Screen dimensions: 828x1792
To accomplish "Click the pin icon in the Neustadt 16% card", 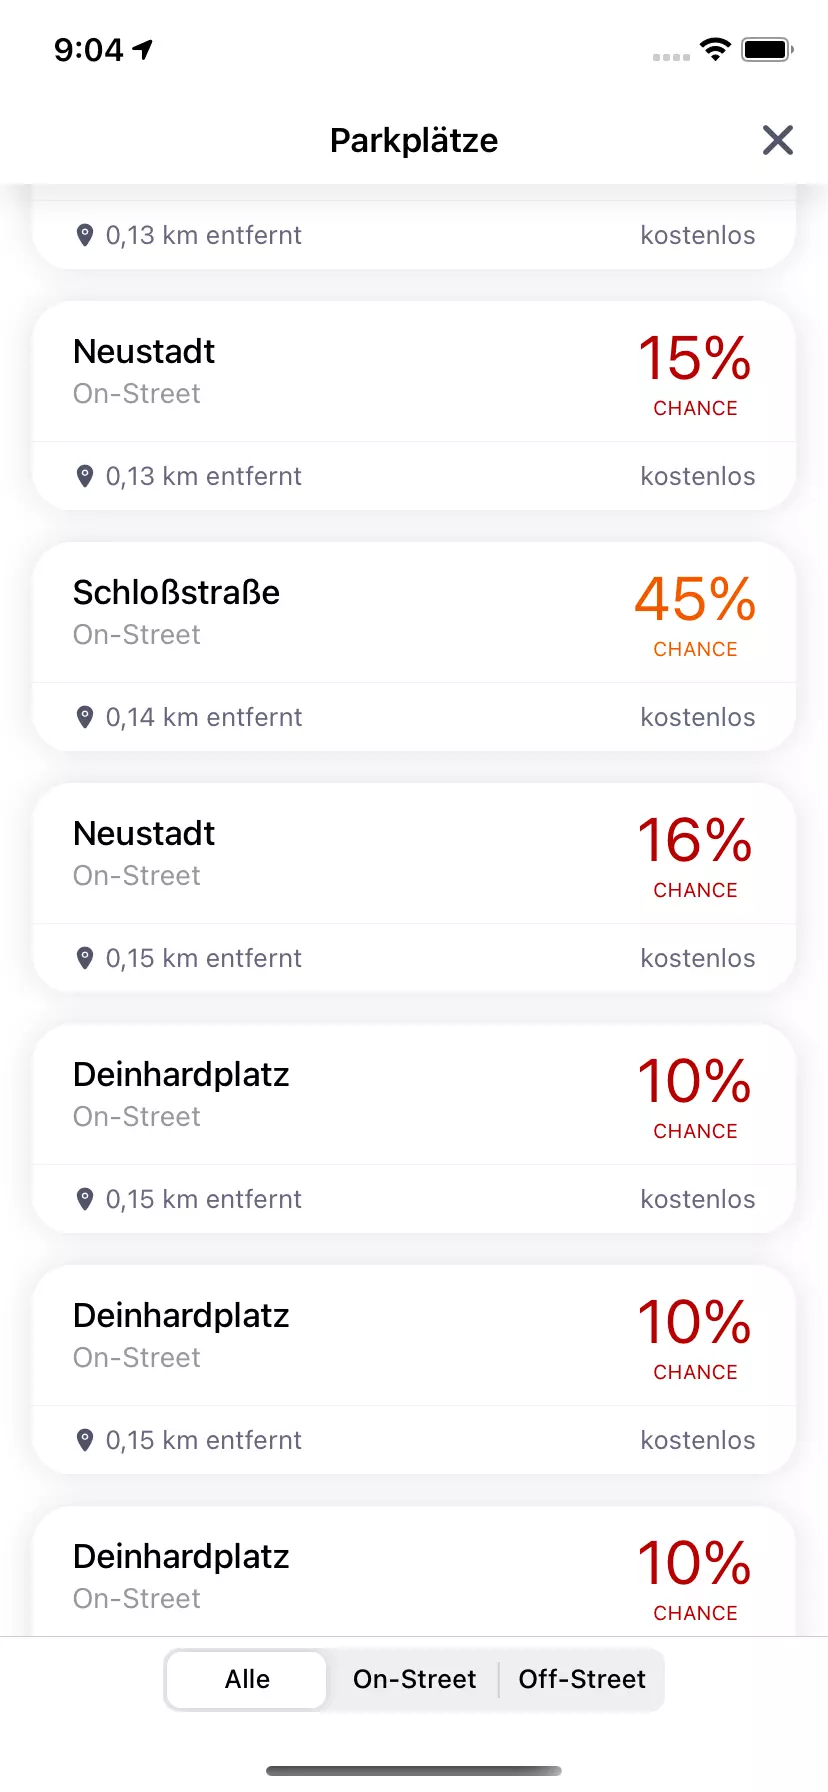I will (85, 958).
